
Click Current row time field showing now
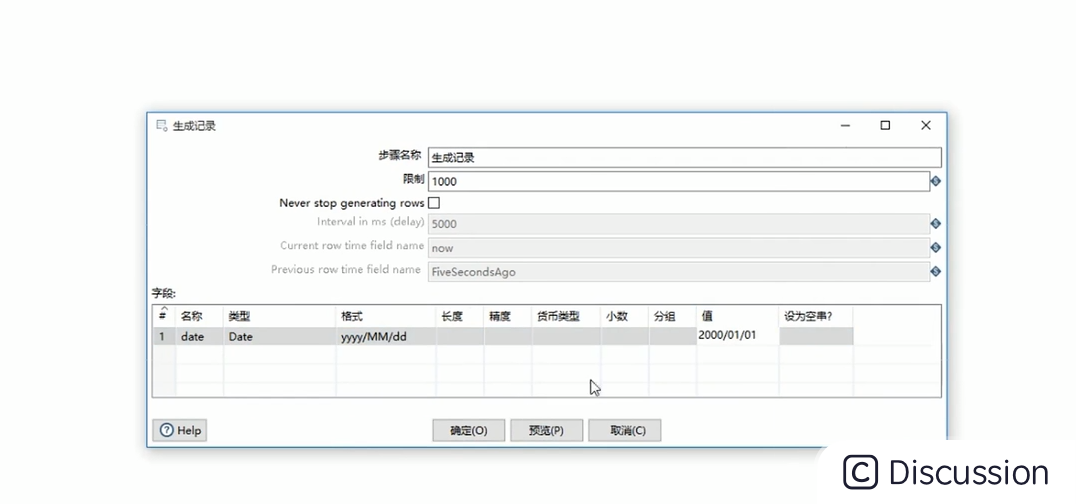coord(679,247)
